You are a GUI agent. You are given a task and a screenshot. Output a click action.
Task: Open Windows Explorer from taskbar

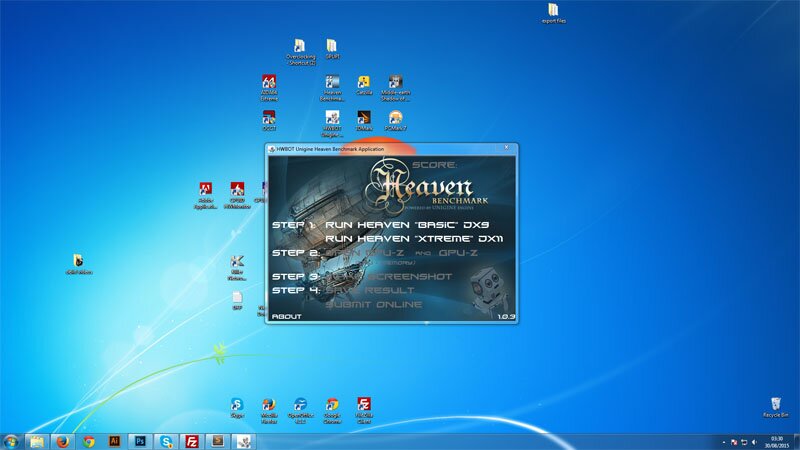(37, 441)
